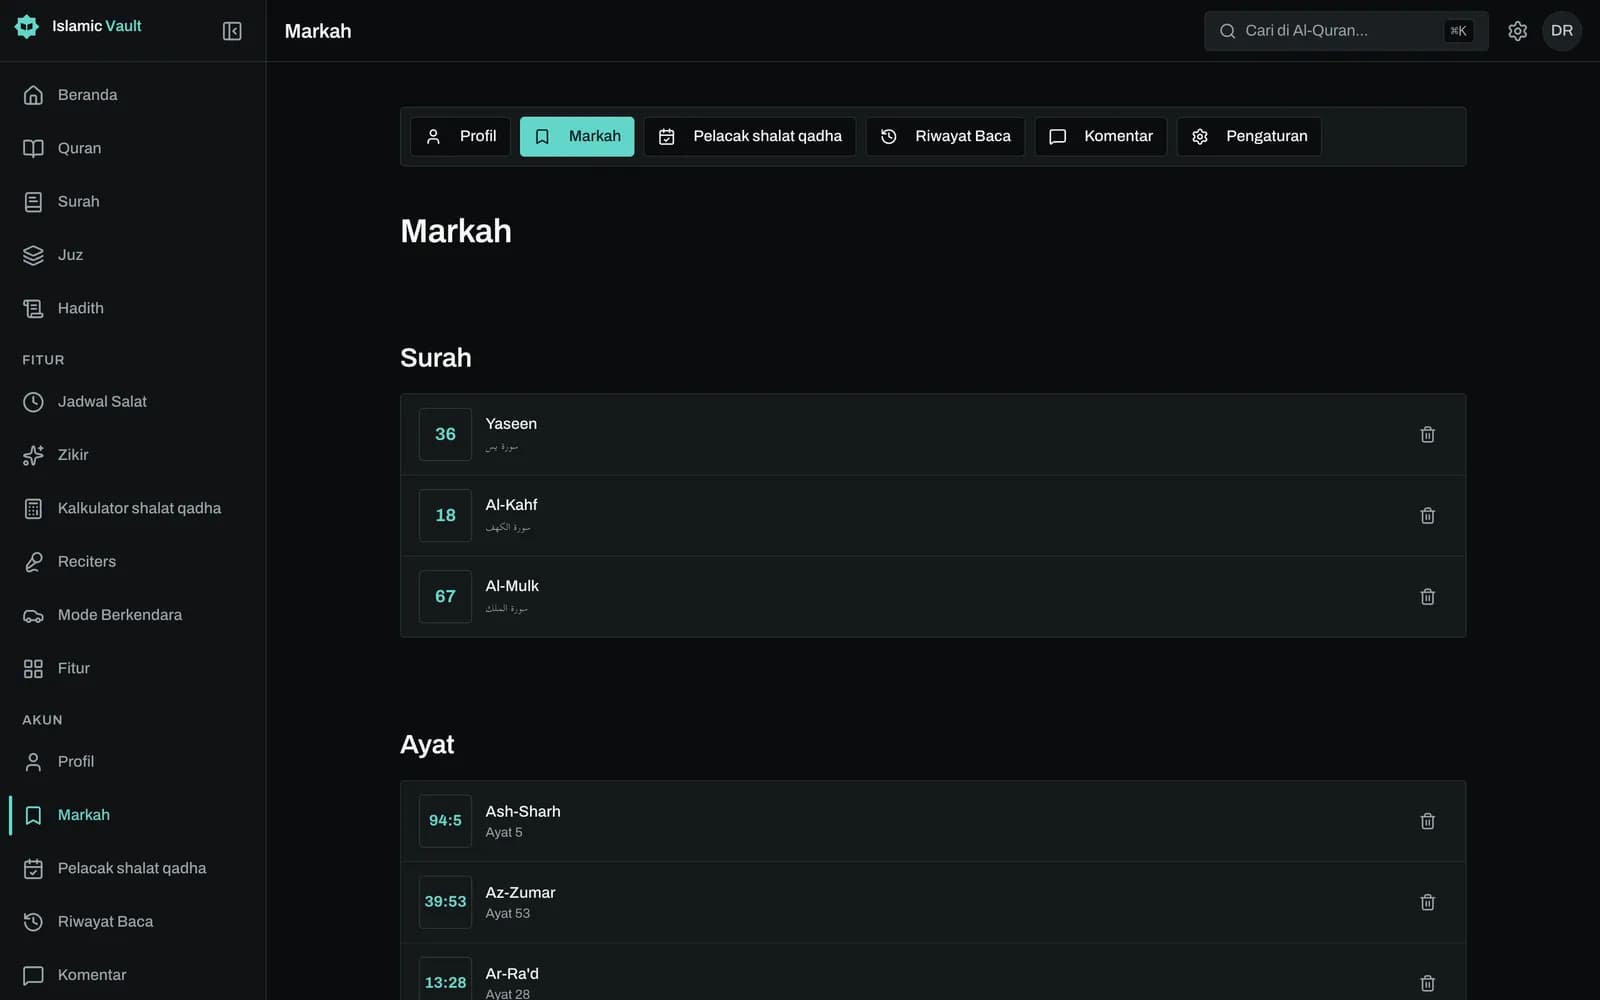Open Quran from the sidebar
1600x1000 pixels.
tap(133, 148)
